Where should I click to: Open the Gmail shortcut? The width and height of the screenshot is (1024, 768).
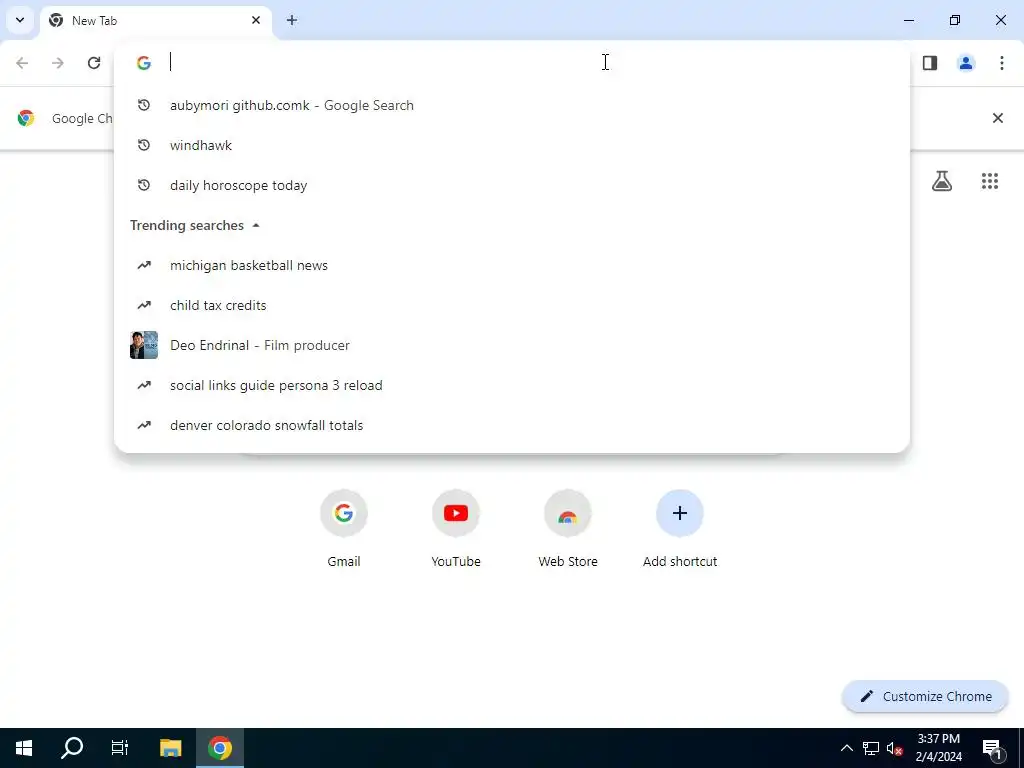tap(344, 528)
